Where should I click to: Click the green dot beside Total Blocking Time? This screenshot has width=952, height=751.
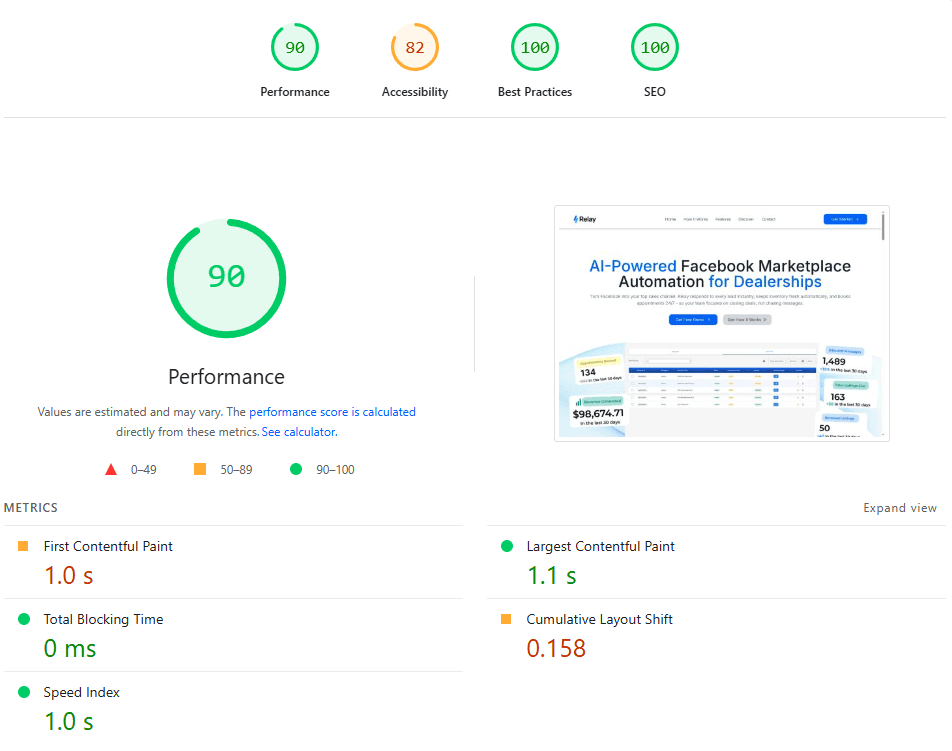click(x=24, y=619)
